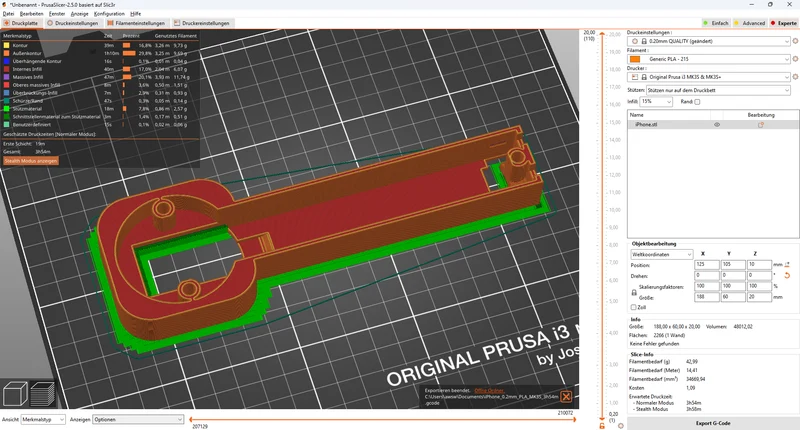The image size is (800, 430).
Task: Click Skalierungsfaktoren Z field
Action: pos(759,286)
